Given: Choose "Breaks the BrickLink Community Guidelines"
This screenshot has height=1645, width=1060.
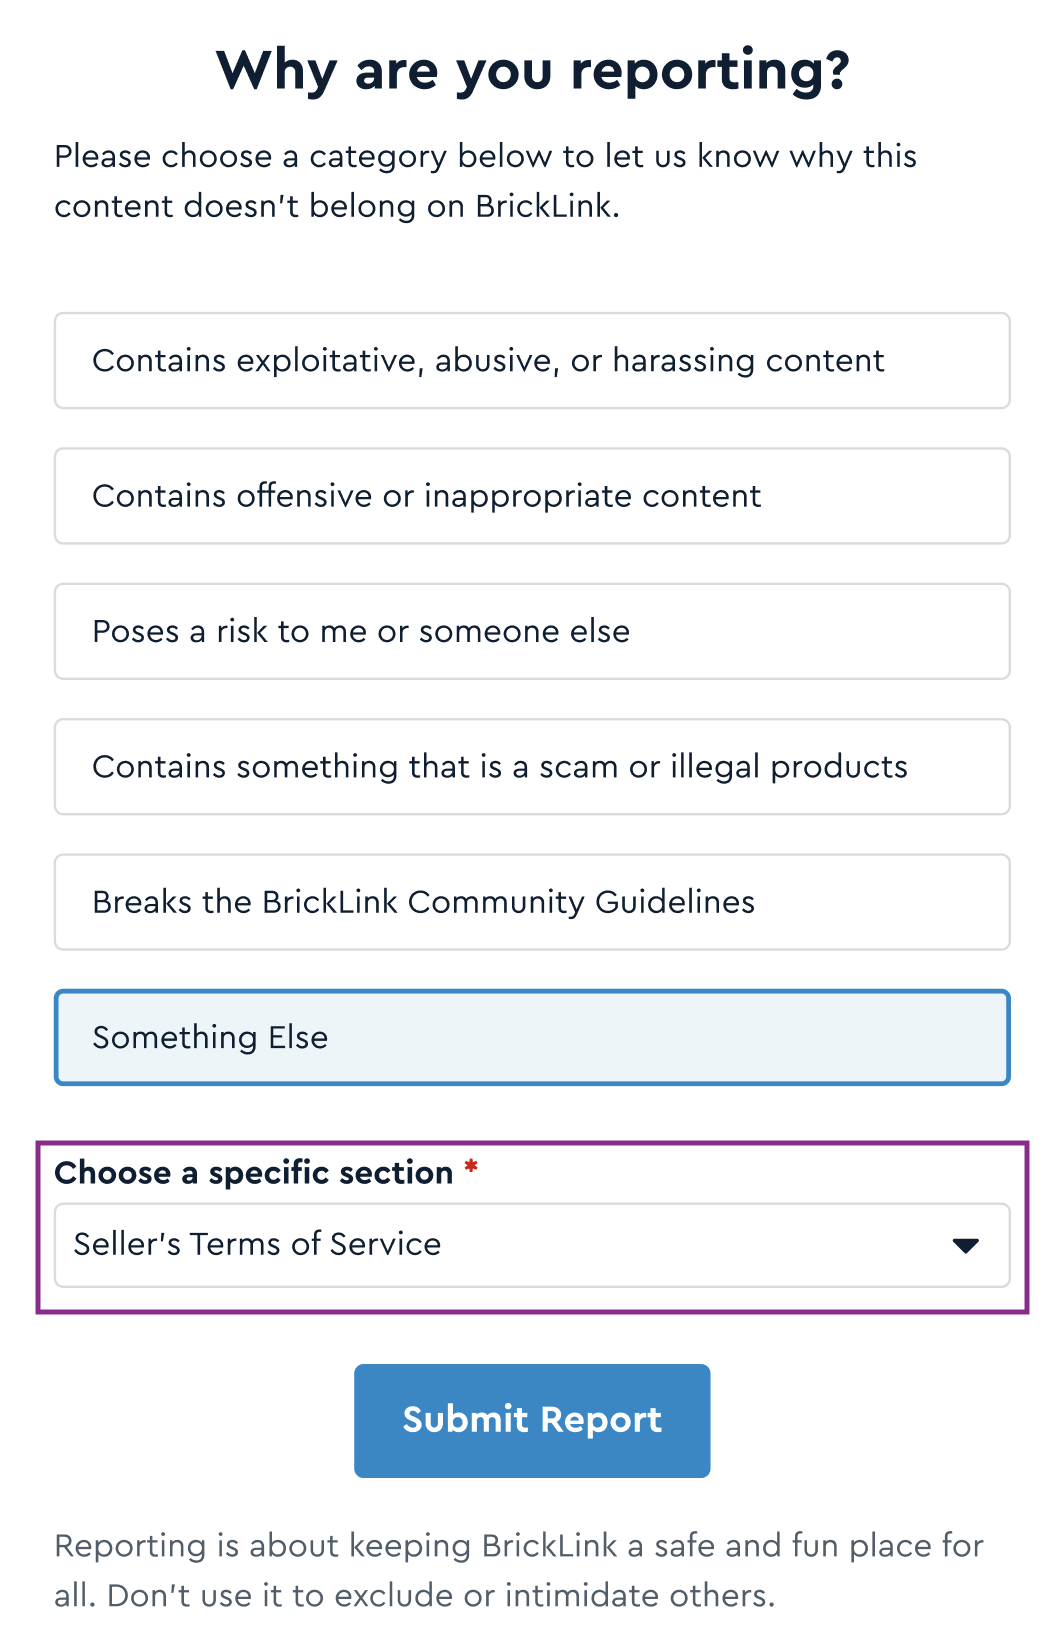Looking at the screenshot, I should click(x=532, y=902).
